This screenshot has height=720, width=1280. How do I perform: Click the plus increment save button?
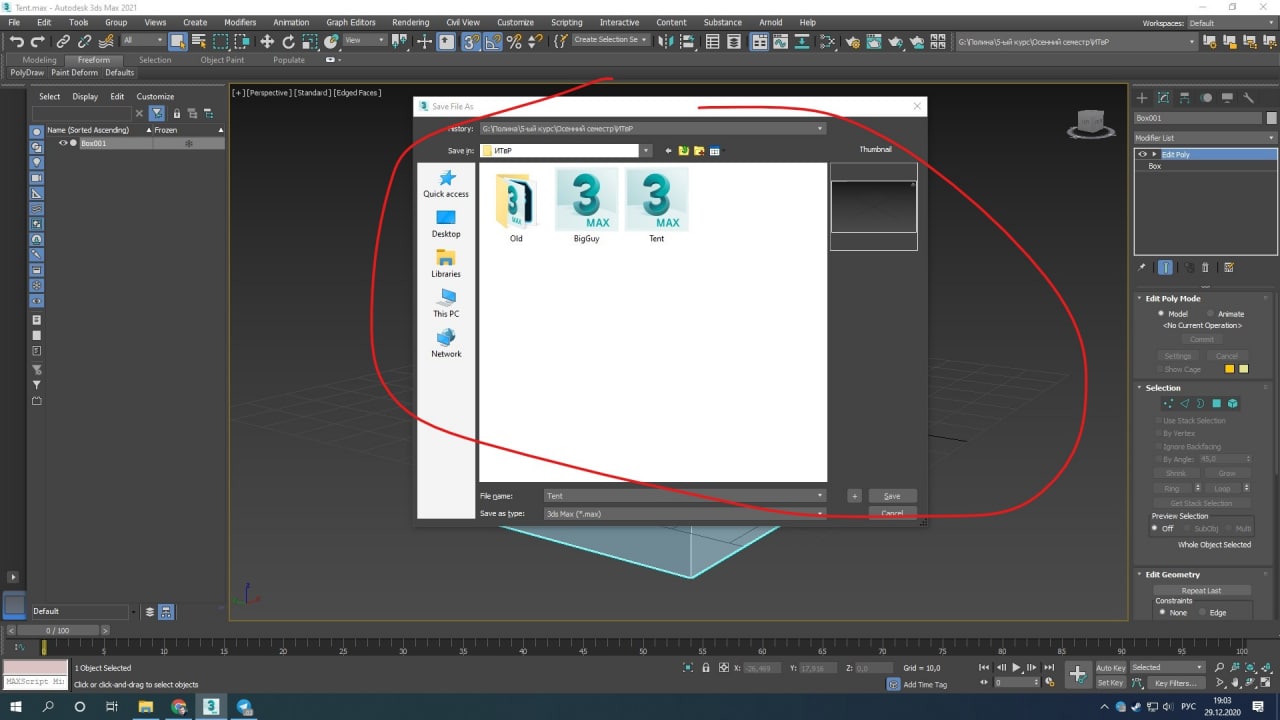point(854,496)
